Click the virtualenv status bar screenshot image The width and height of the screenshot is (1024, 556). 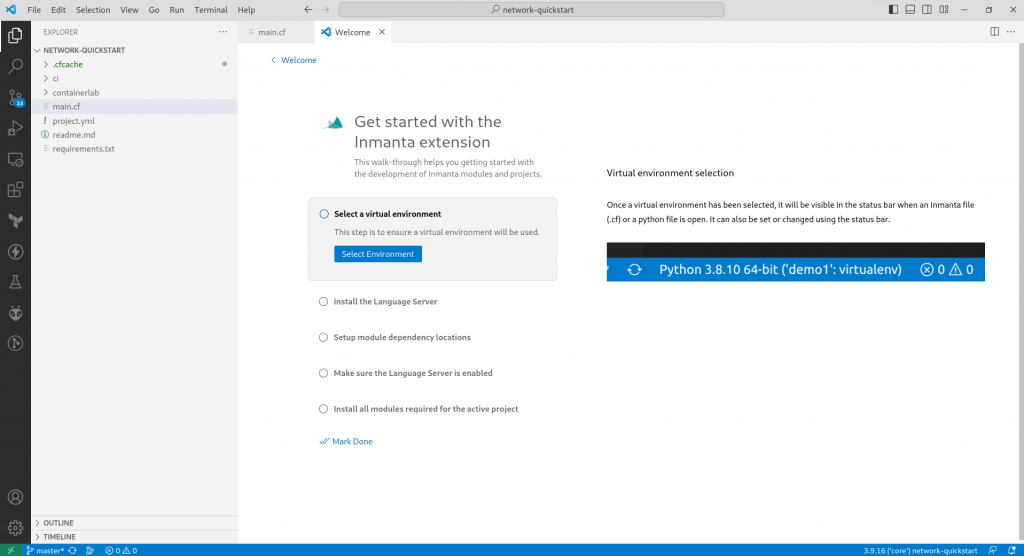[x=795, y=262]
